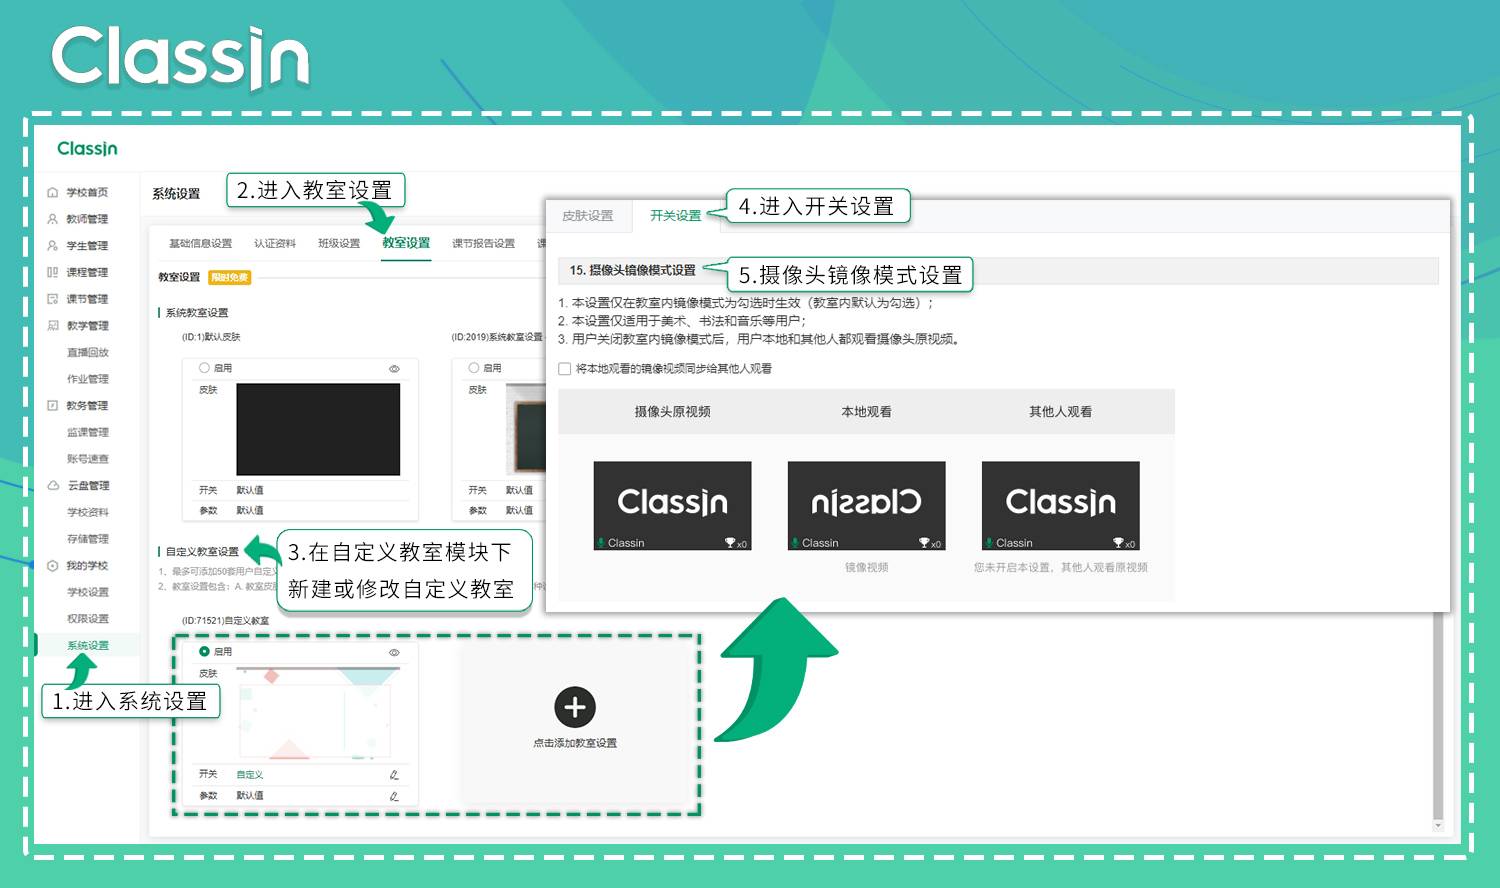
Task: Open 监课管理 submenu item
Action: [x=88, y=432]
